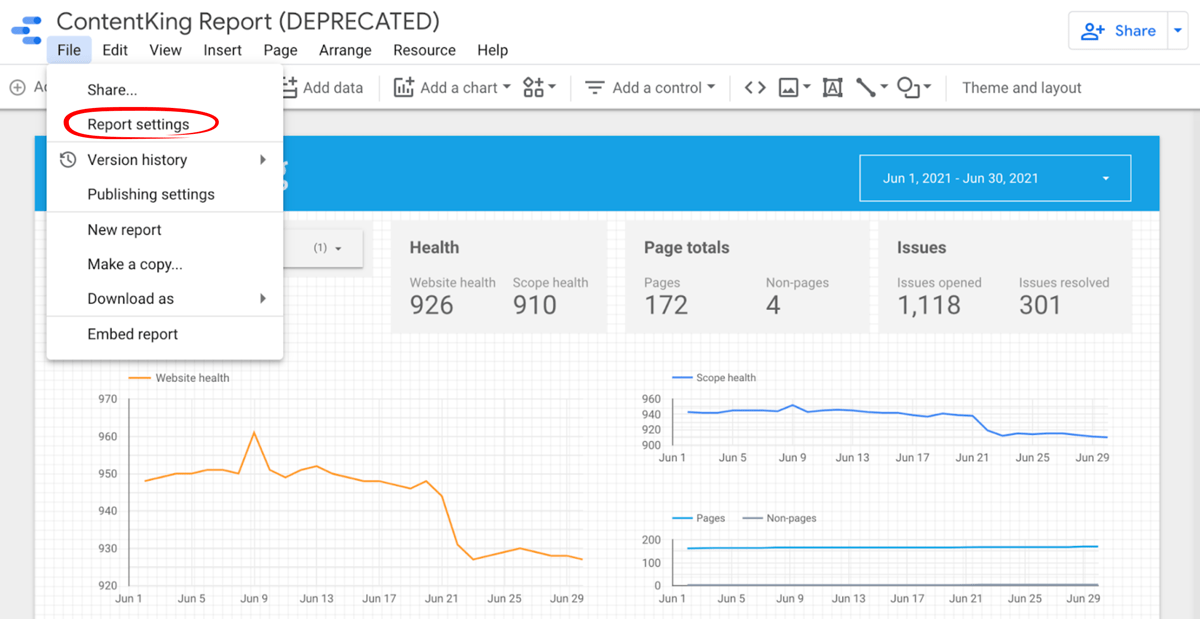Viewport: 1200px width, 619px height.
Task: Click the URL embed code icon
Action: click(x=755, y=88)
